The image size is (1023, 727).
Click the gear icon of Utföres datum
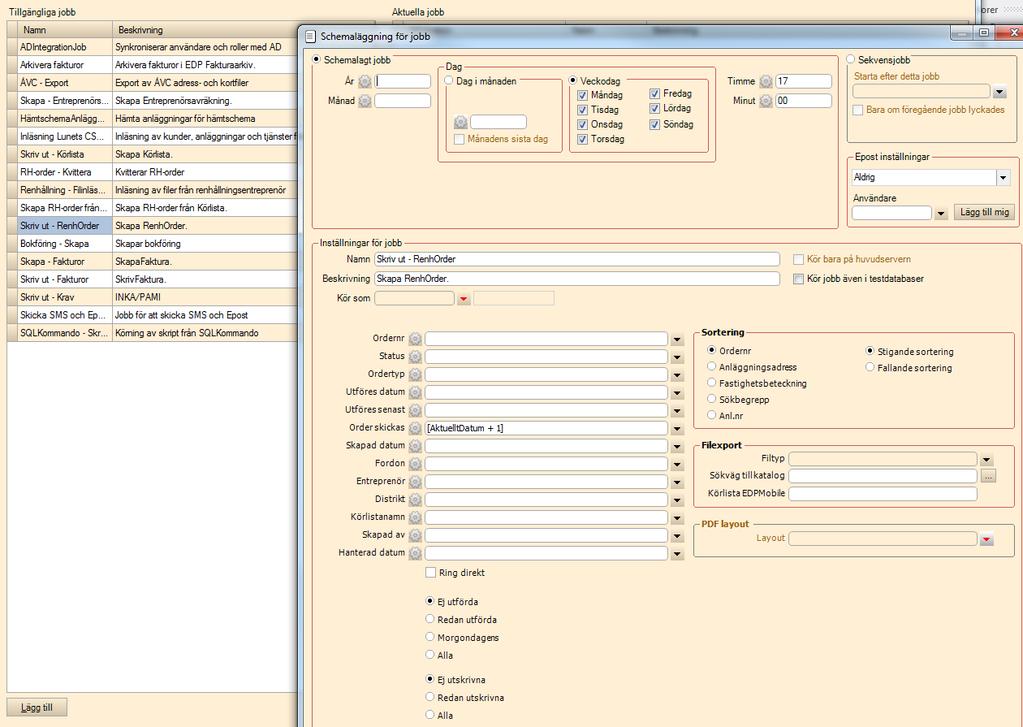tap(415, 393)
